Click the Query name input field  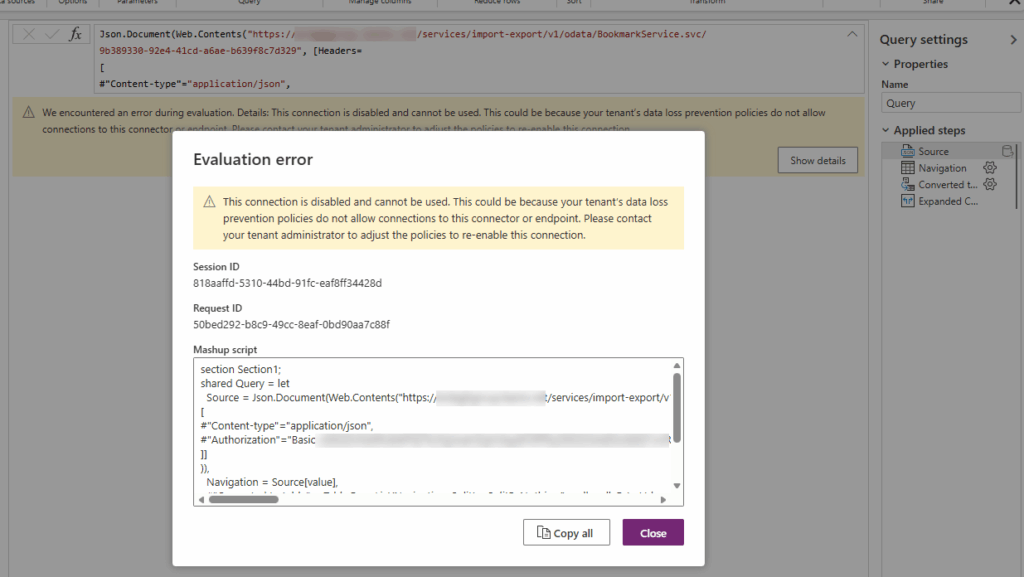950,102
